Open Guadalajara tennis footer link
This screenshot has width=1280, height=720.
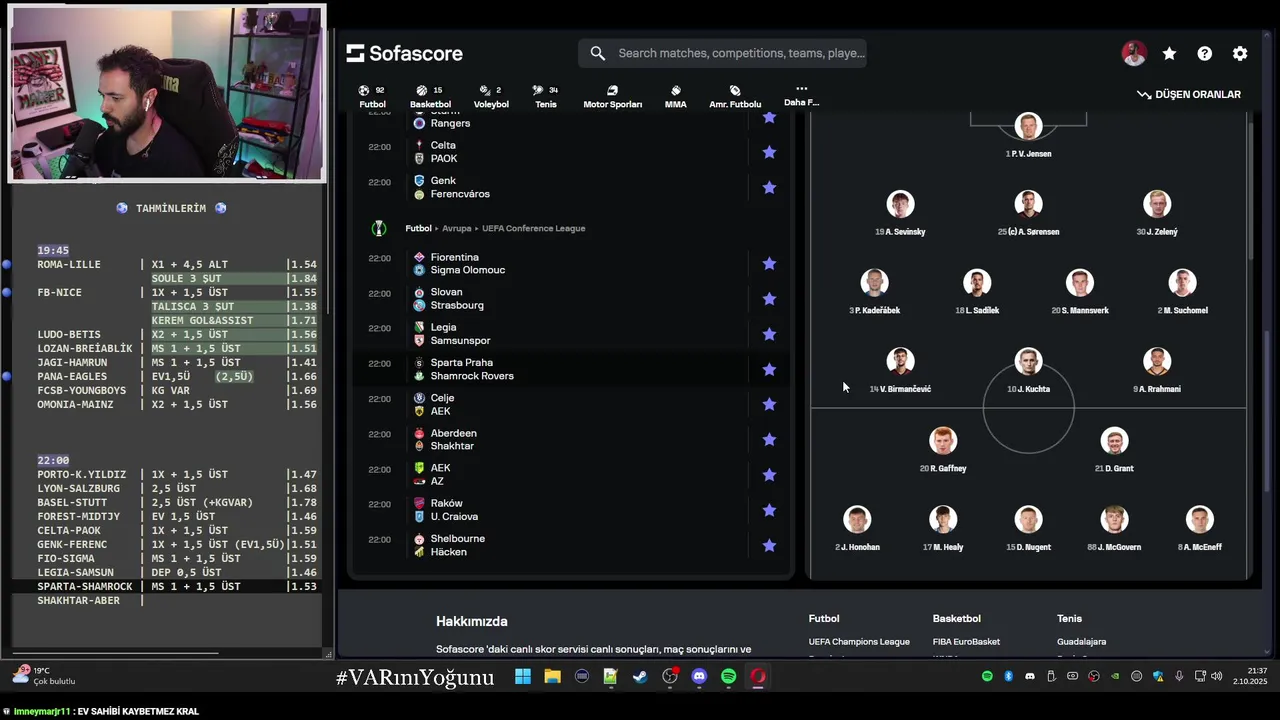[x=1081, y=642]
